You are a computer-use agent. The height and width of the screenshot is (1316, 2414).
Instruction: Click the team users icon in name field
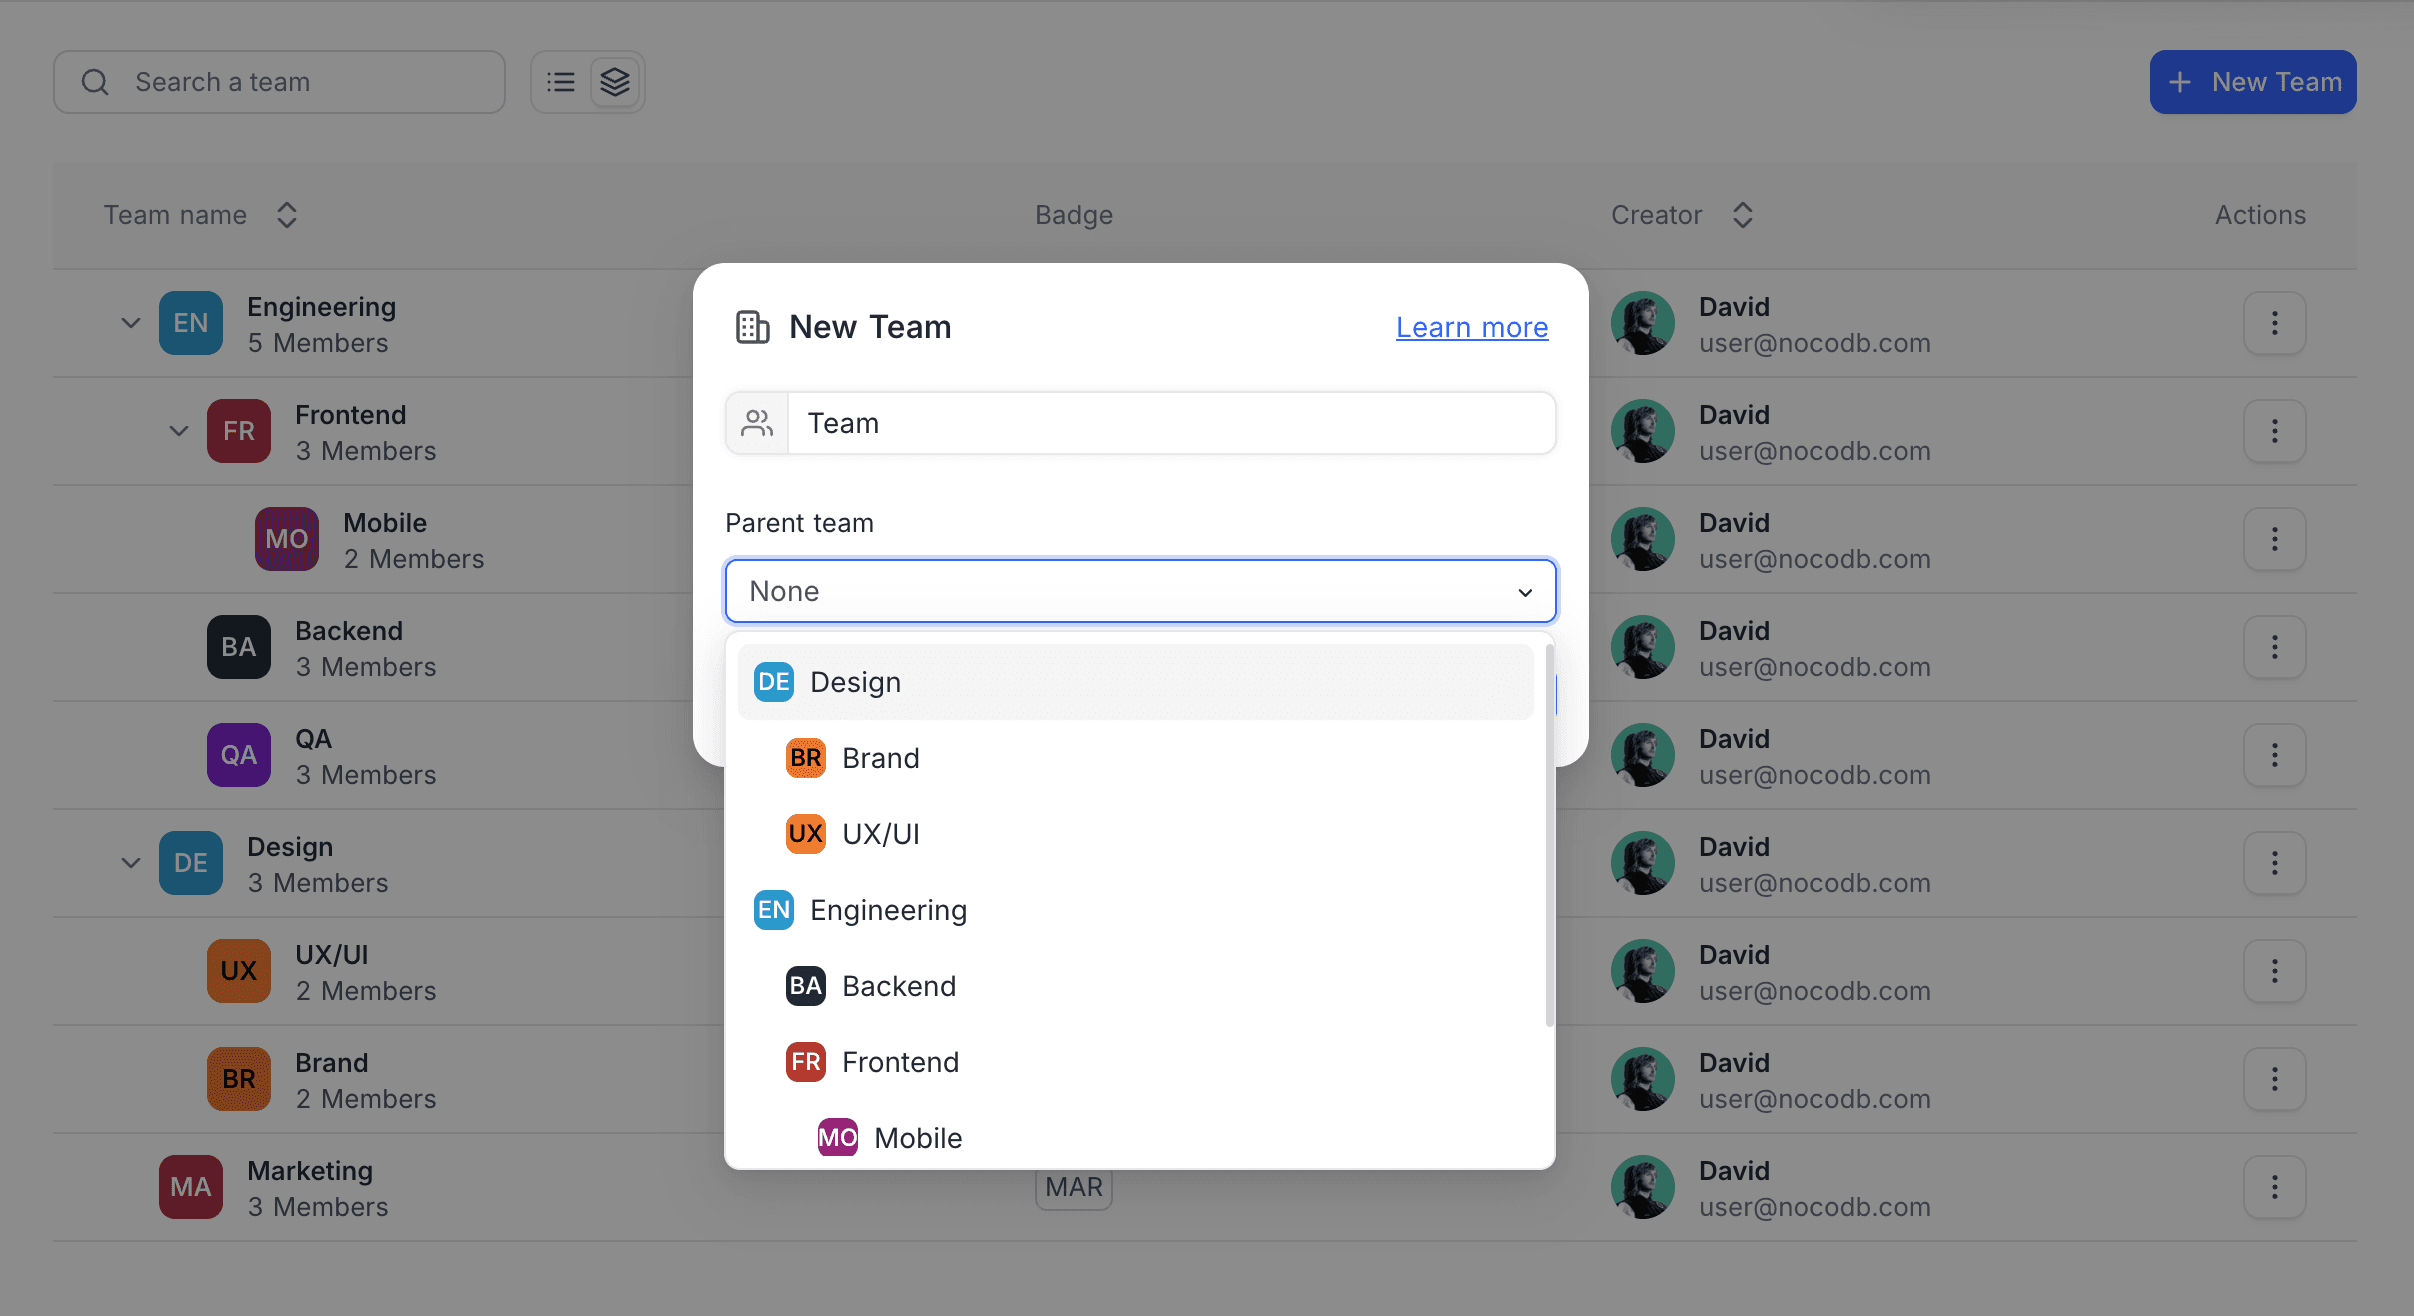757,423
